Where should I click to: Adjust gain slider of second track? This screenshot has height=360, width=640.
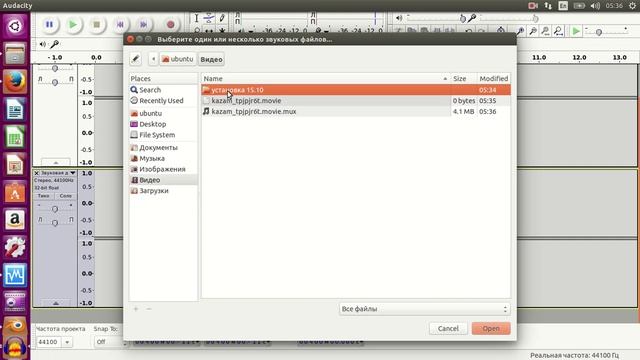[55, 209]
